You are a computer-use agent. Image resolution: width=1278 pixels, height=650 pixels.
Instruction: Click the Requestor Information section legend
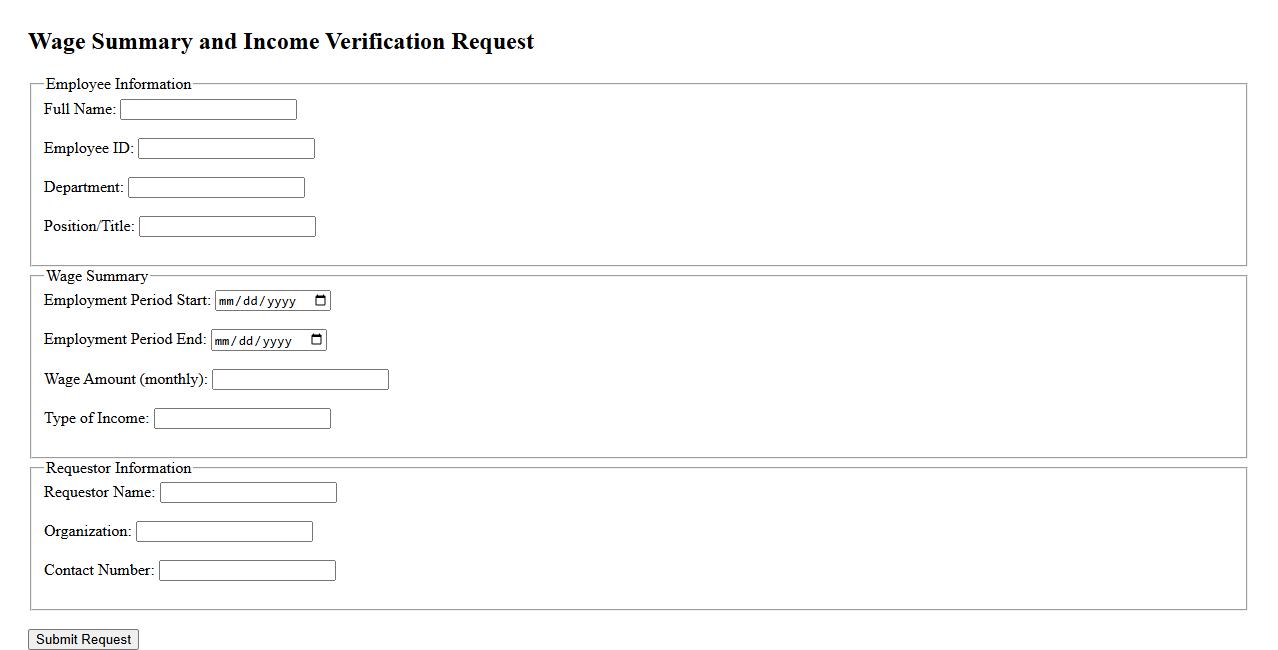(x=118, y=468)
